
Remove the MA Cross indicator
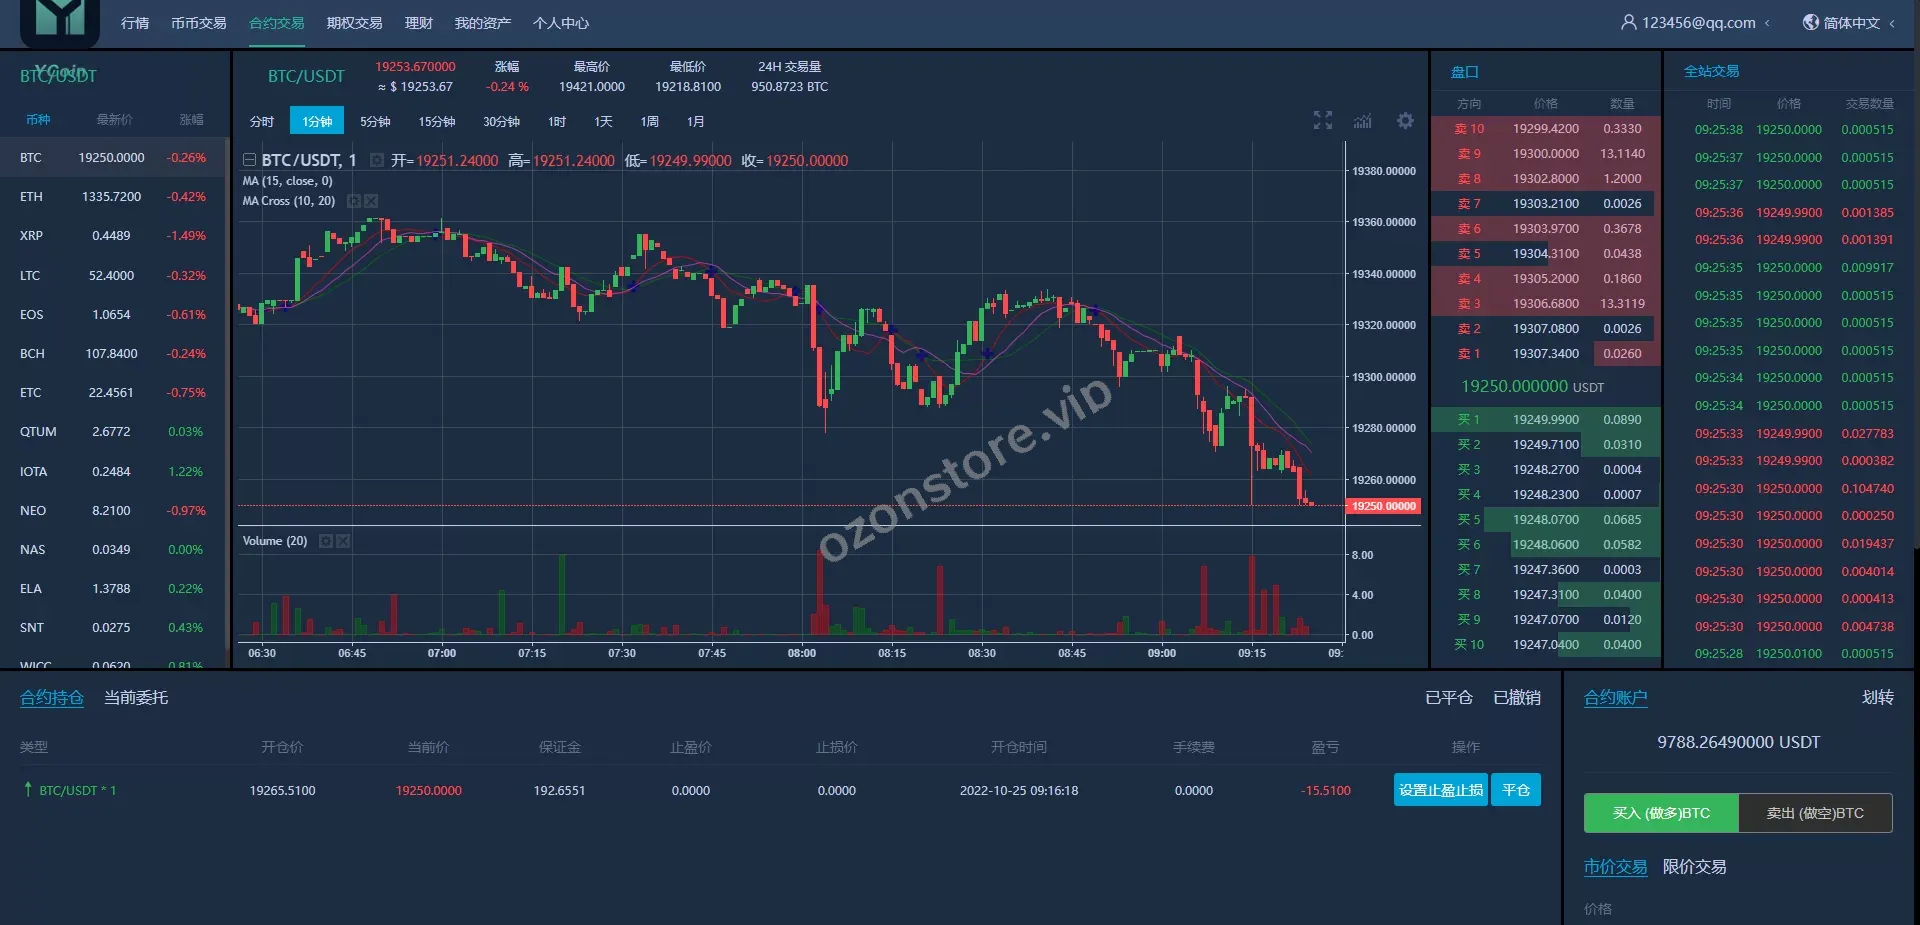click(x=371, y=201)
